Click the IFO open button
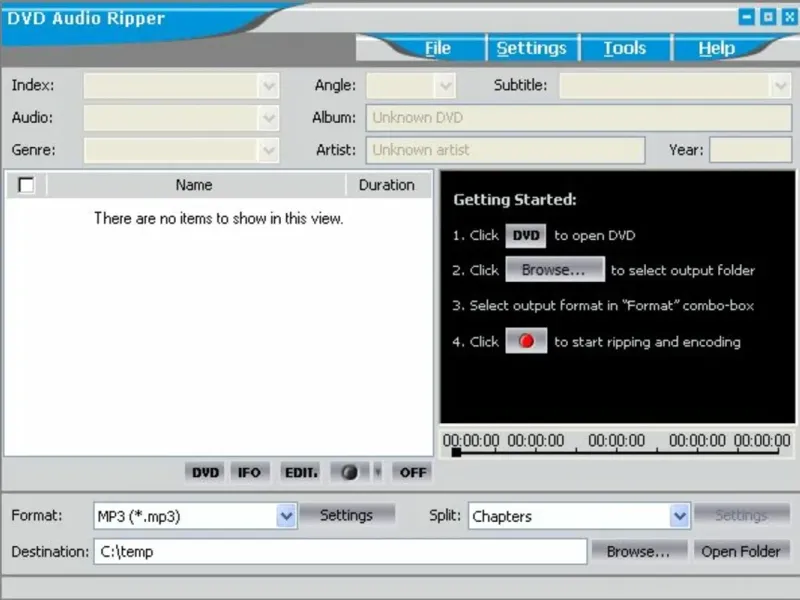Screen dimensions: 800x600 click(249, 472)
